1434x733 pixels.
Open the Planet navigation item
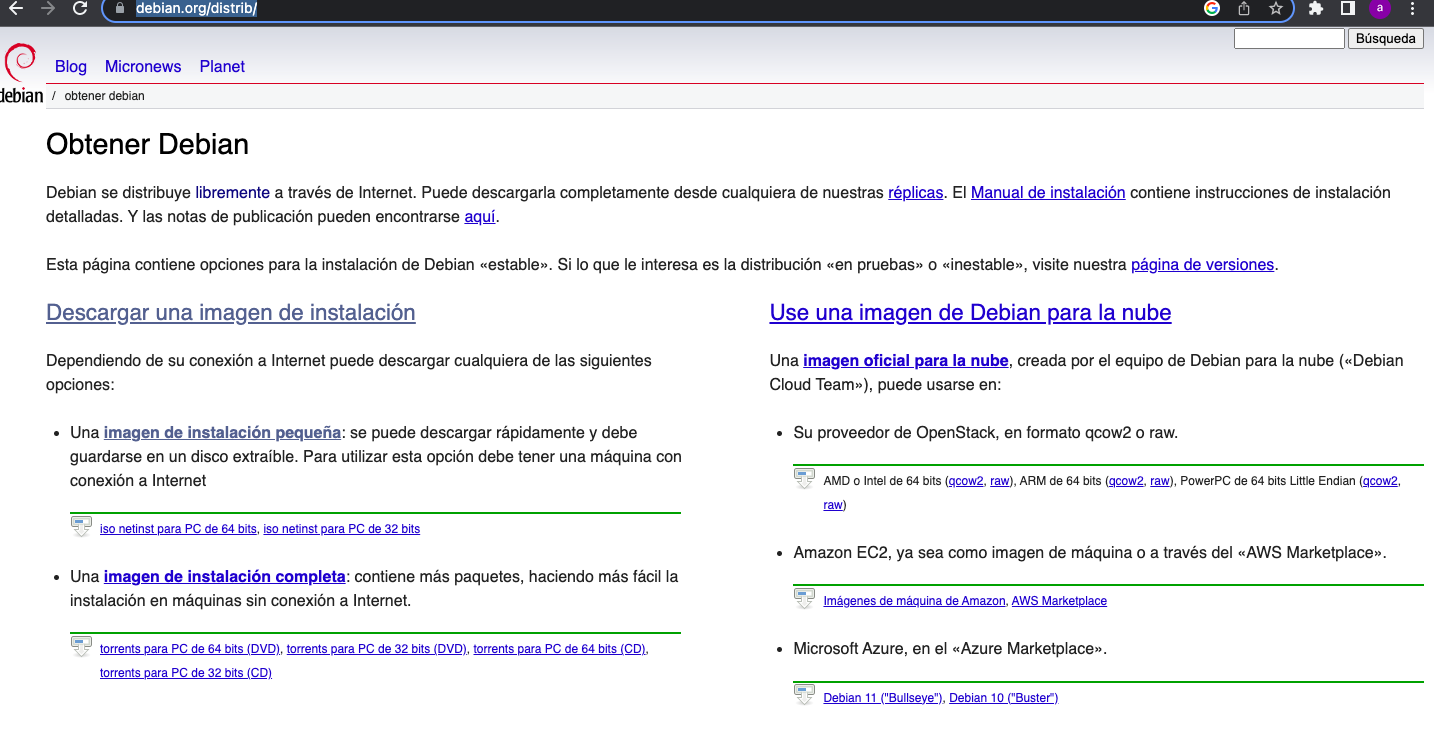[x=222, y=67]
